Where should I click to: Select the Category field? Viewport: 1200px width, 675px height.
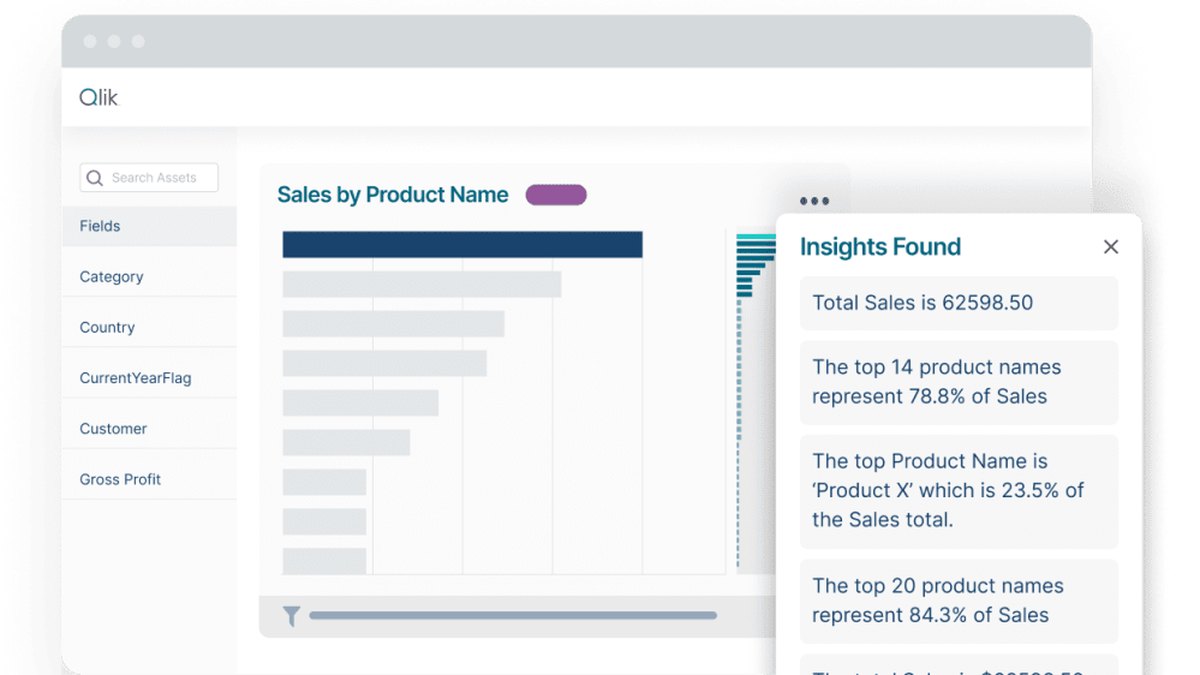coord(149,277)
